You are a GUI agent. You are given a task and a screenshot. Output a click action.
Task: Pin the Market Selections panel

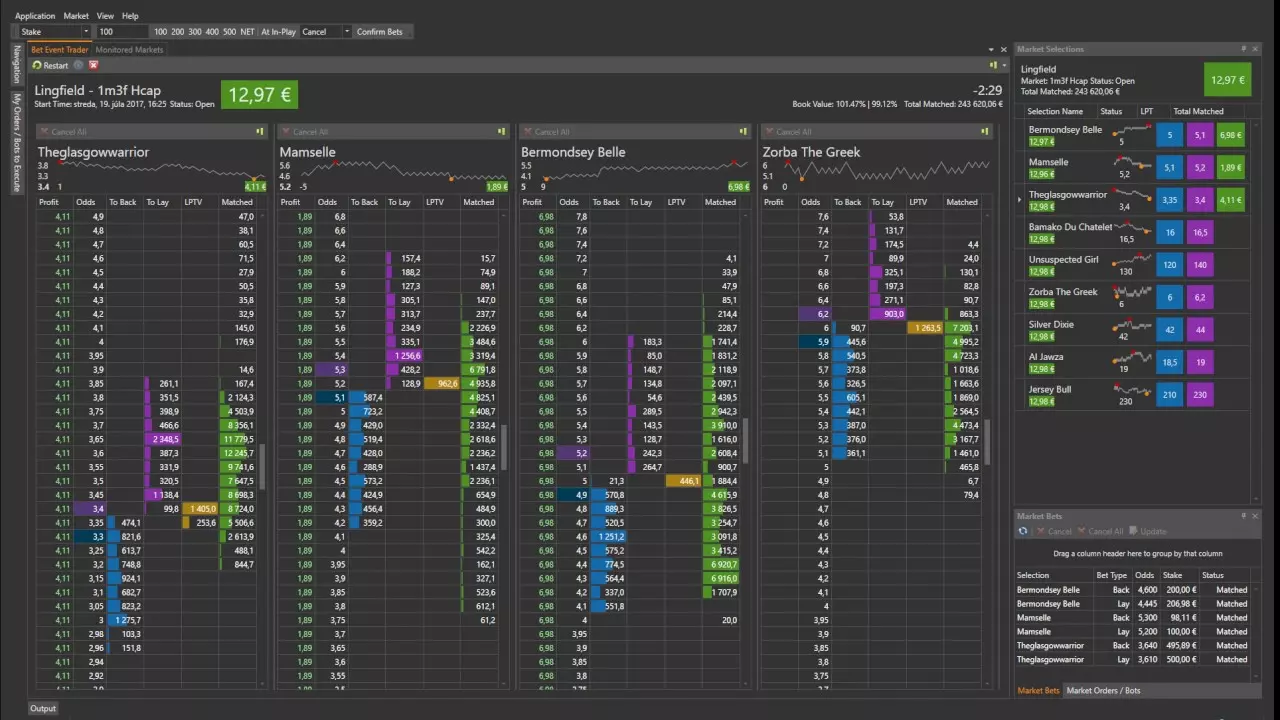1244,48
